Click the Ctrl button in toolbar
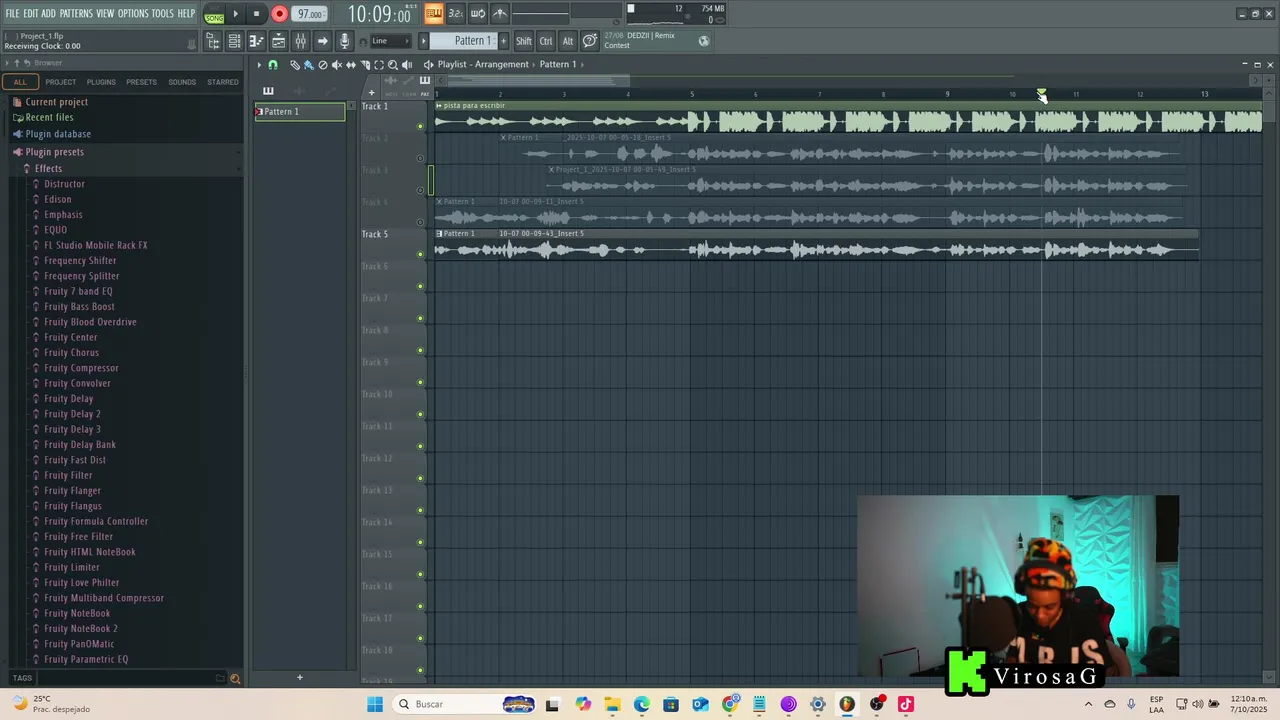The height and width of the screenshot is (720, 1280). [546, 41]
